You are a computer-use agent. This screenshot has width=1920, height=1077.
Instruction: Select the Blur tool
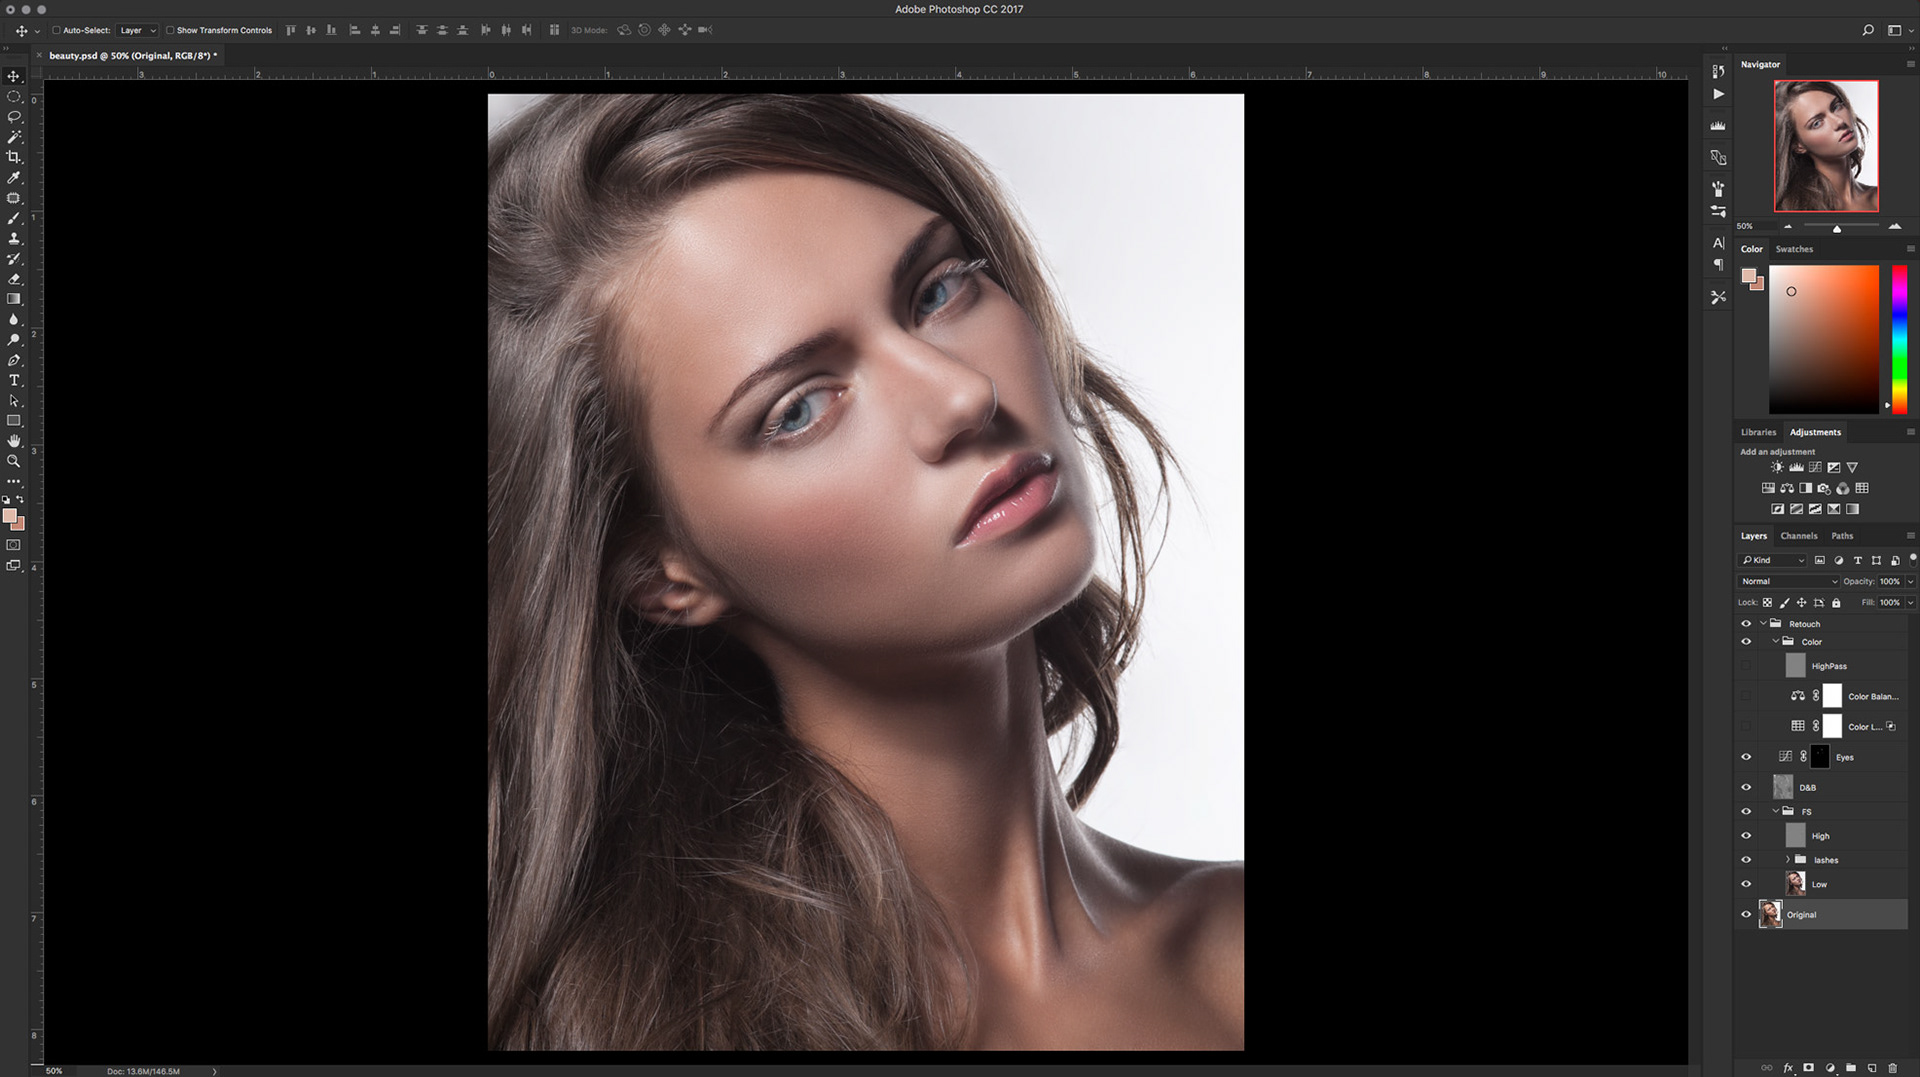click(x=14, y=319)
